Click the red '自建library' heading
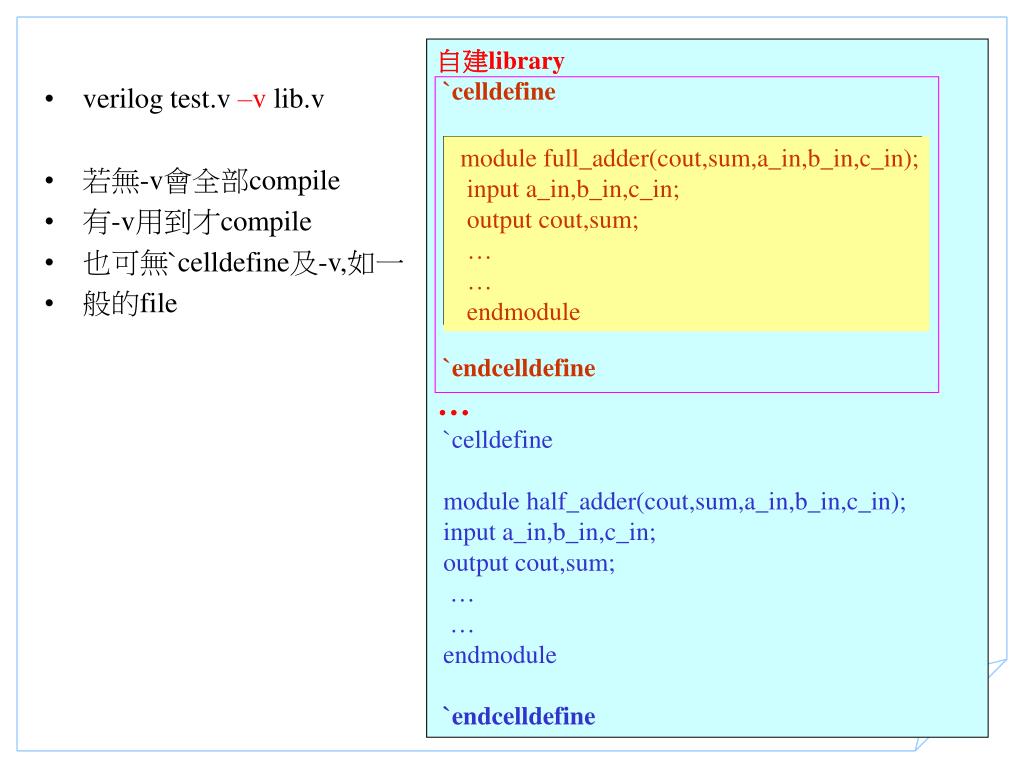Image resolution: width=1024 pixels, height=768 pixels. tap(501, 61)
